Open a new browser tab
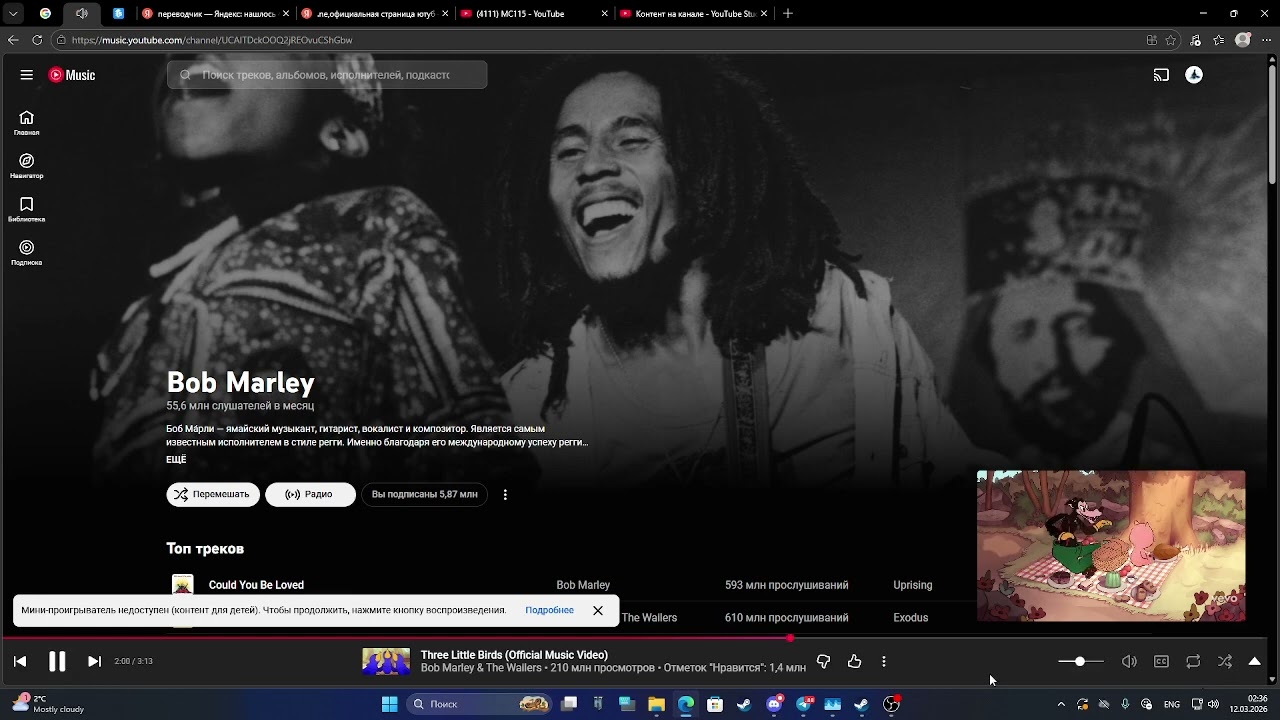 point(788,14)
